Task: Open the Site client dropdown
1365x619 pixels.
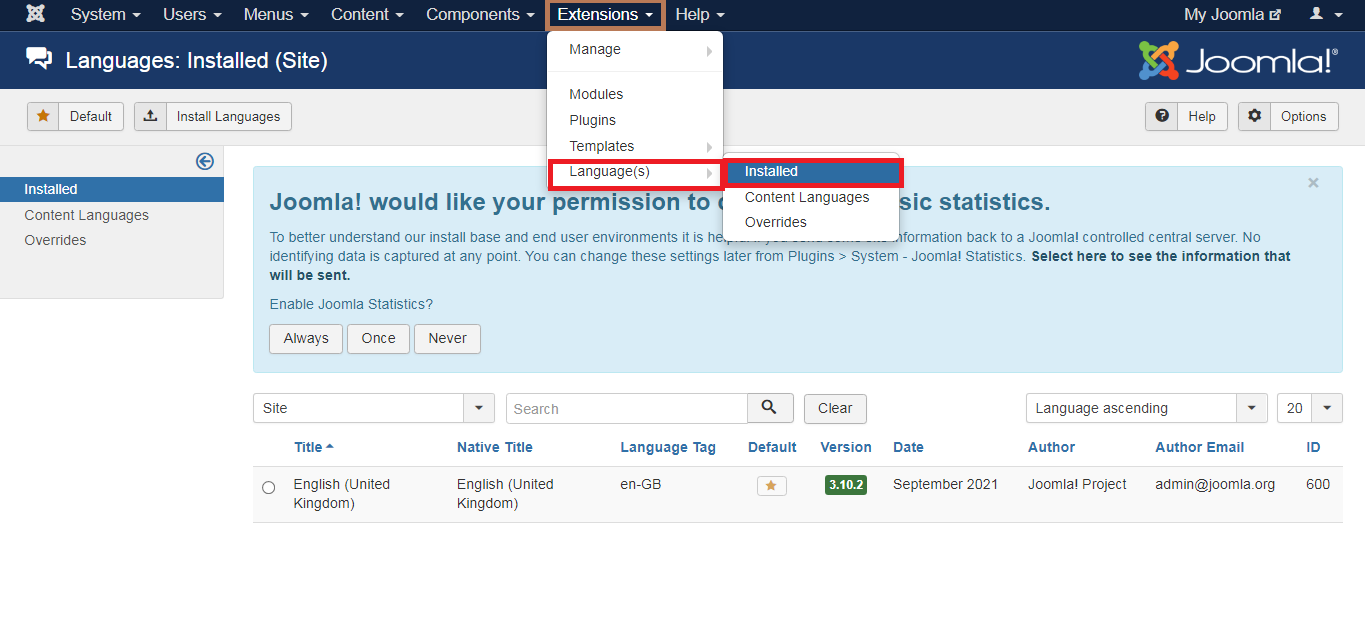Action: 374,408
